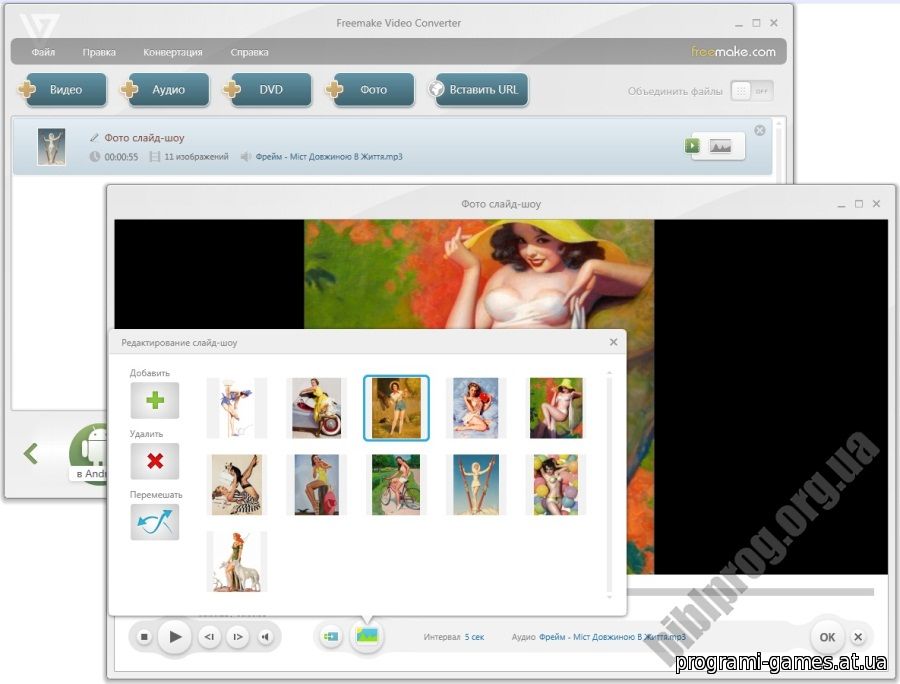
Task: Seek on the slideshow progress bar
Action: point(751,592)
